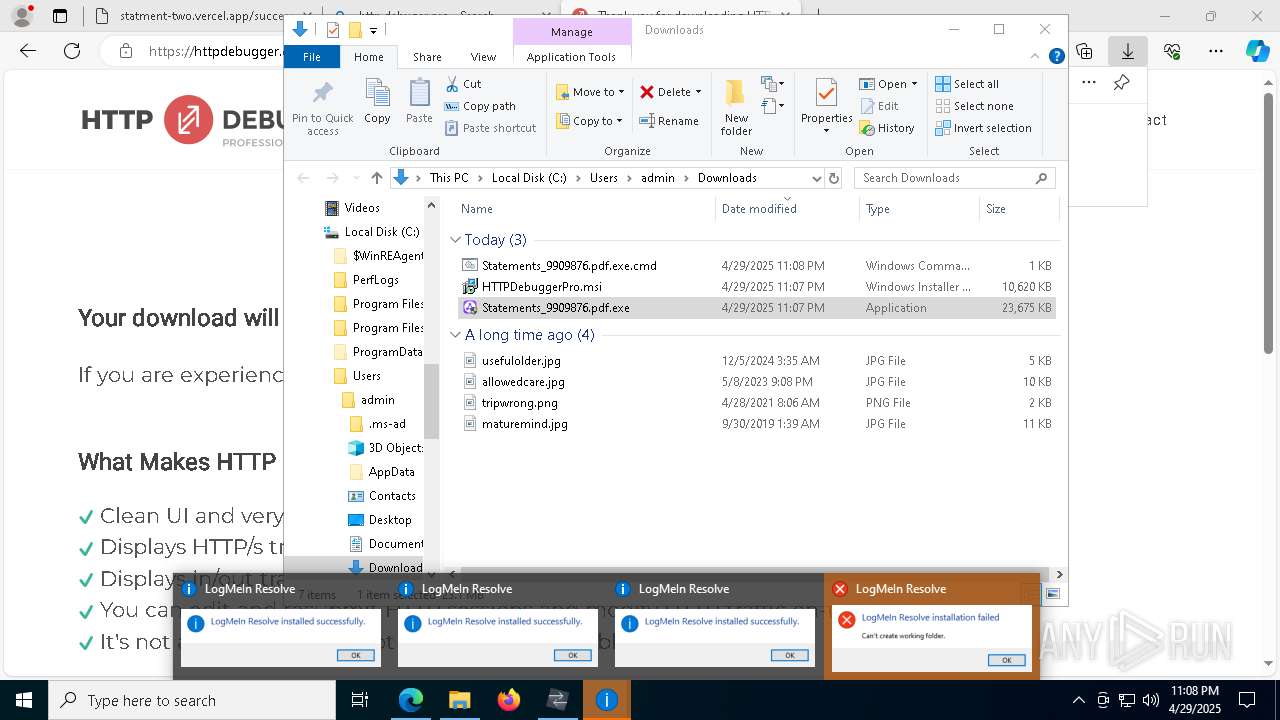This screenshot has width=1280, height=720.
Task: Click the file list horizontal scrollbar right arrow
Action: point(1059,574)
